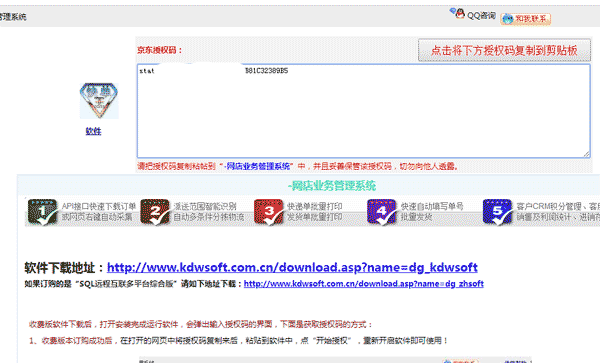Click the 软件下载地址 heading text
The image size is (600, 363).
coord(64,268)
